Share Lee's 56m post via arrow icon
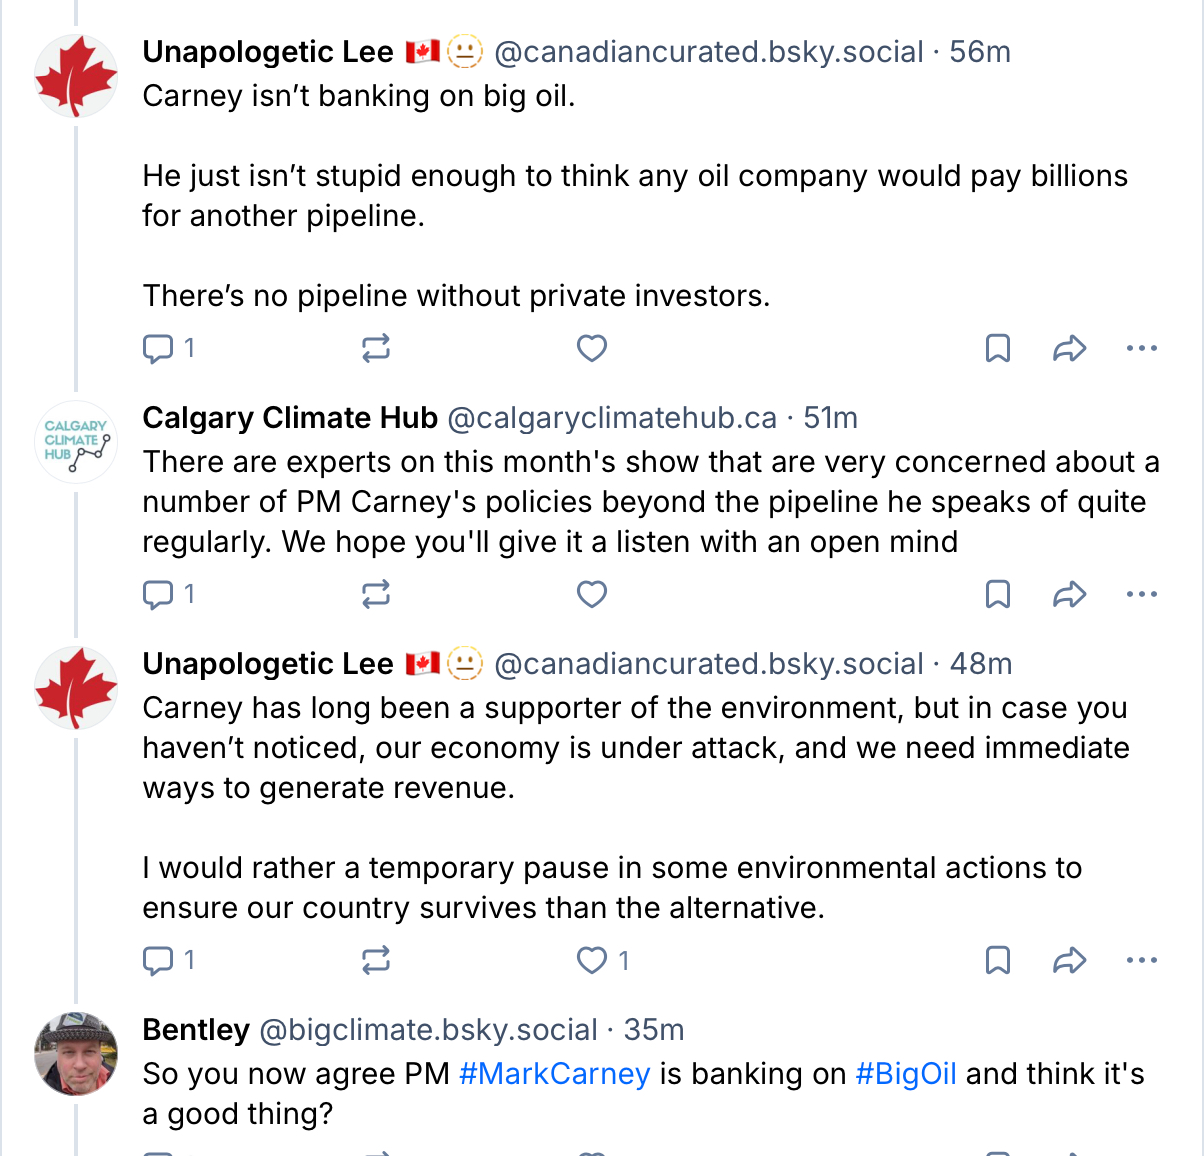This screenshot has width=1204, height=1156. point(1069,348)
